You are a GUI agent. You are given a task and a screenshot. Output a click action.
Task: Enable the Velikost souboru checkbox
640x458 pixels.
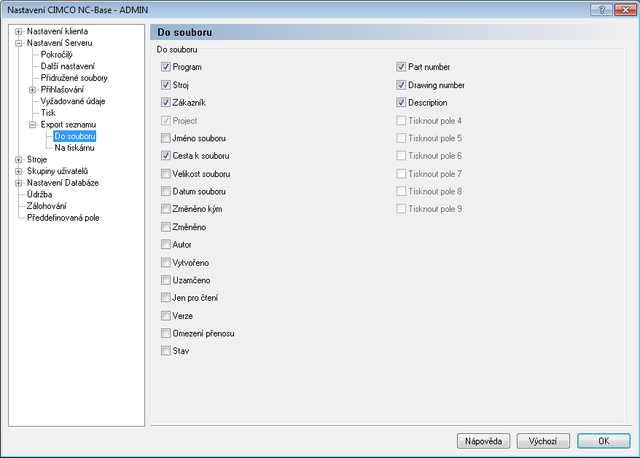pyautogui.click(x=166, y=174)
